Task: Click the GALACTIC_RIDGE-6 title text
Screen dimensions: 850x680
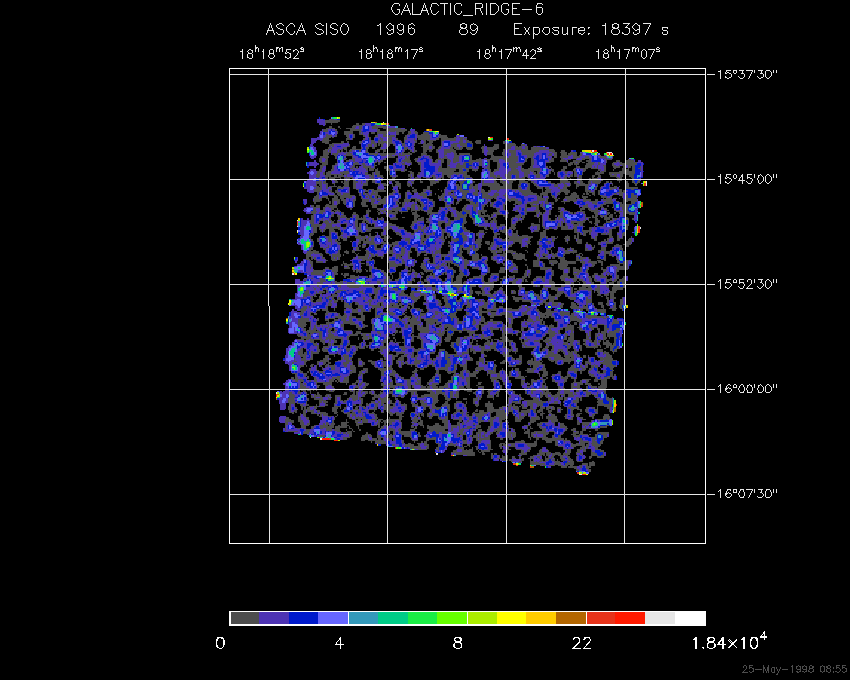Action: [467, 9]
